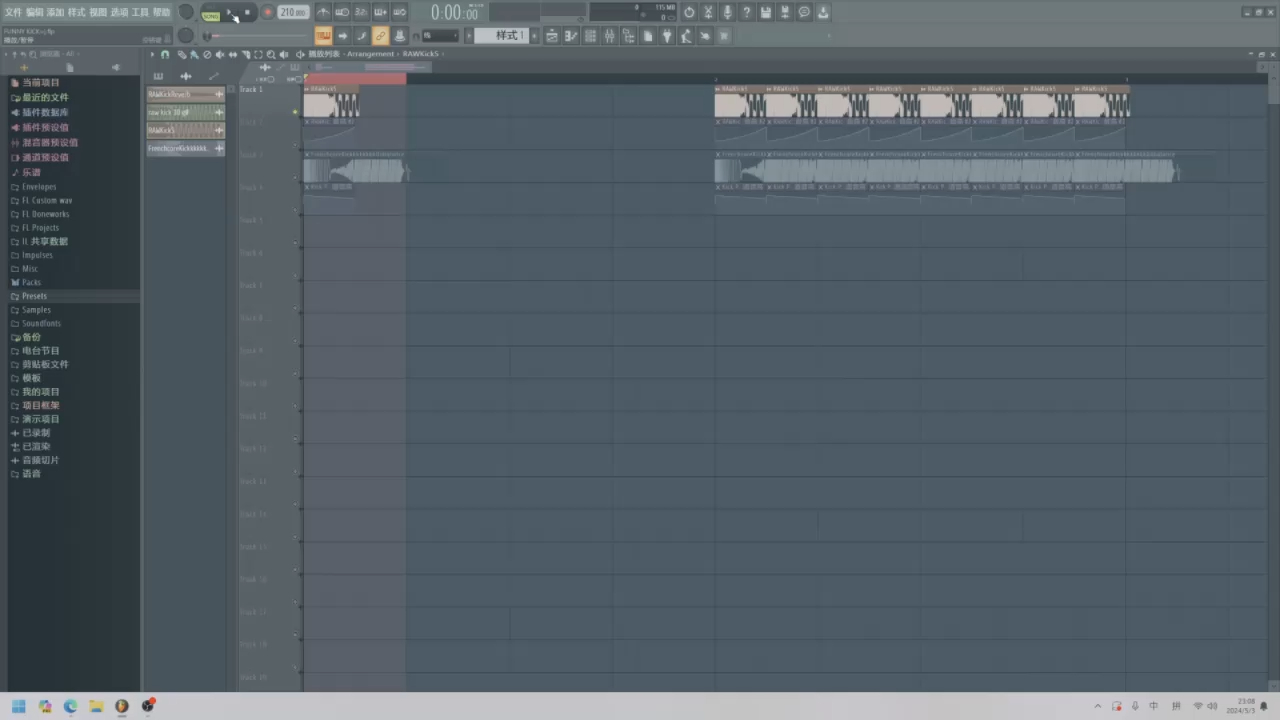Click the audio editor scissors icon
The height and width of the screenshot is (720, 1280).
pos(708,12)
